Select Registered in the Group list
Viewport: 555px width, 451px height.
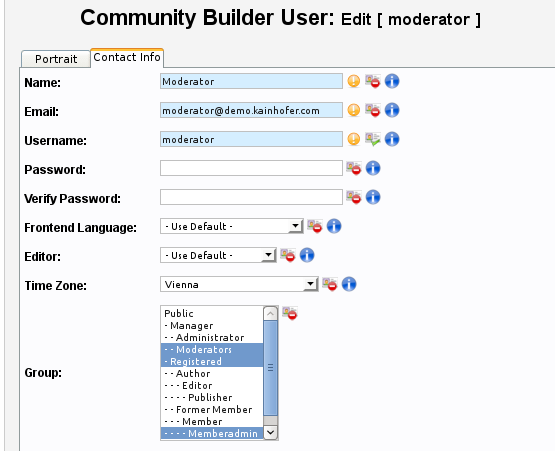212,361
